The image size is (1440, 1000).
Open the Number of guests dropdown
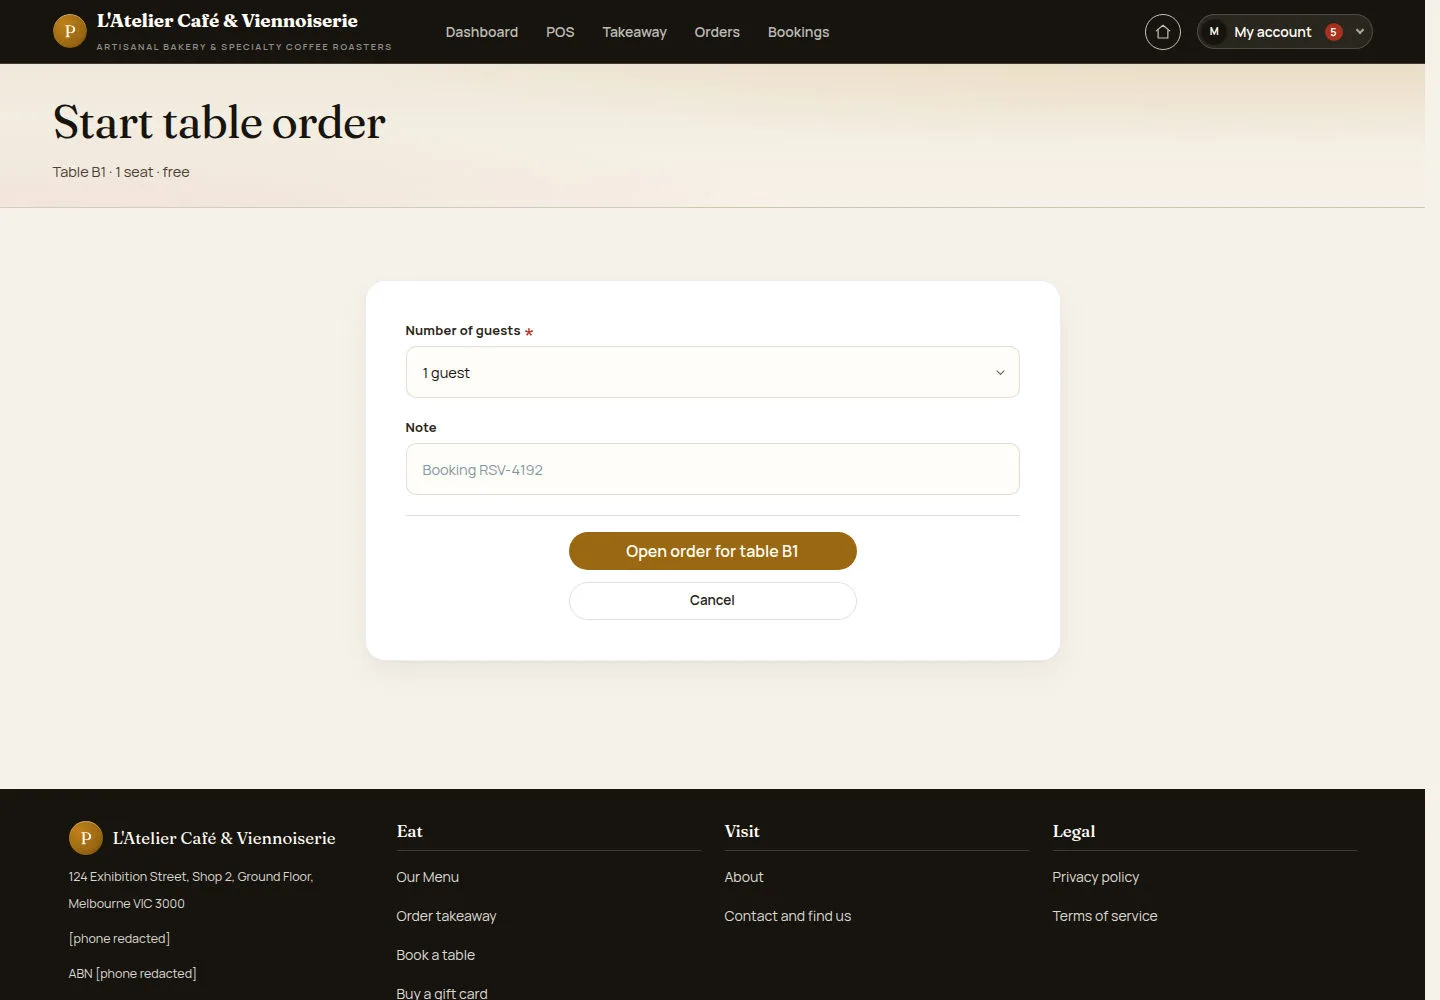tap(712, 372)
